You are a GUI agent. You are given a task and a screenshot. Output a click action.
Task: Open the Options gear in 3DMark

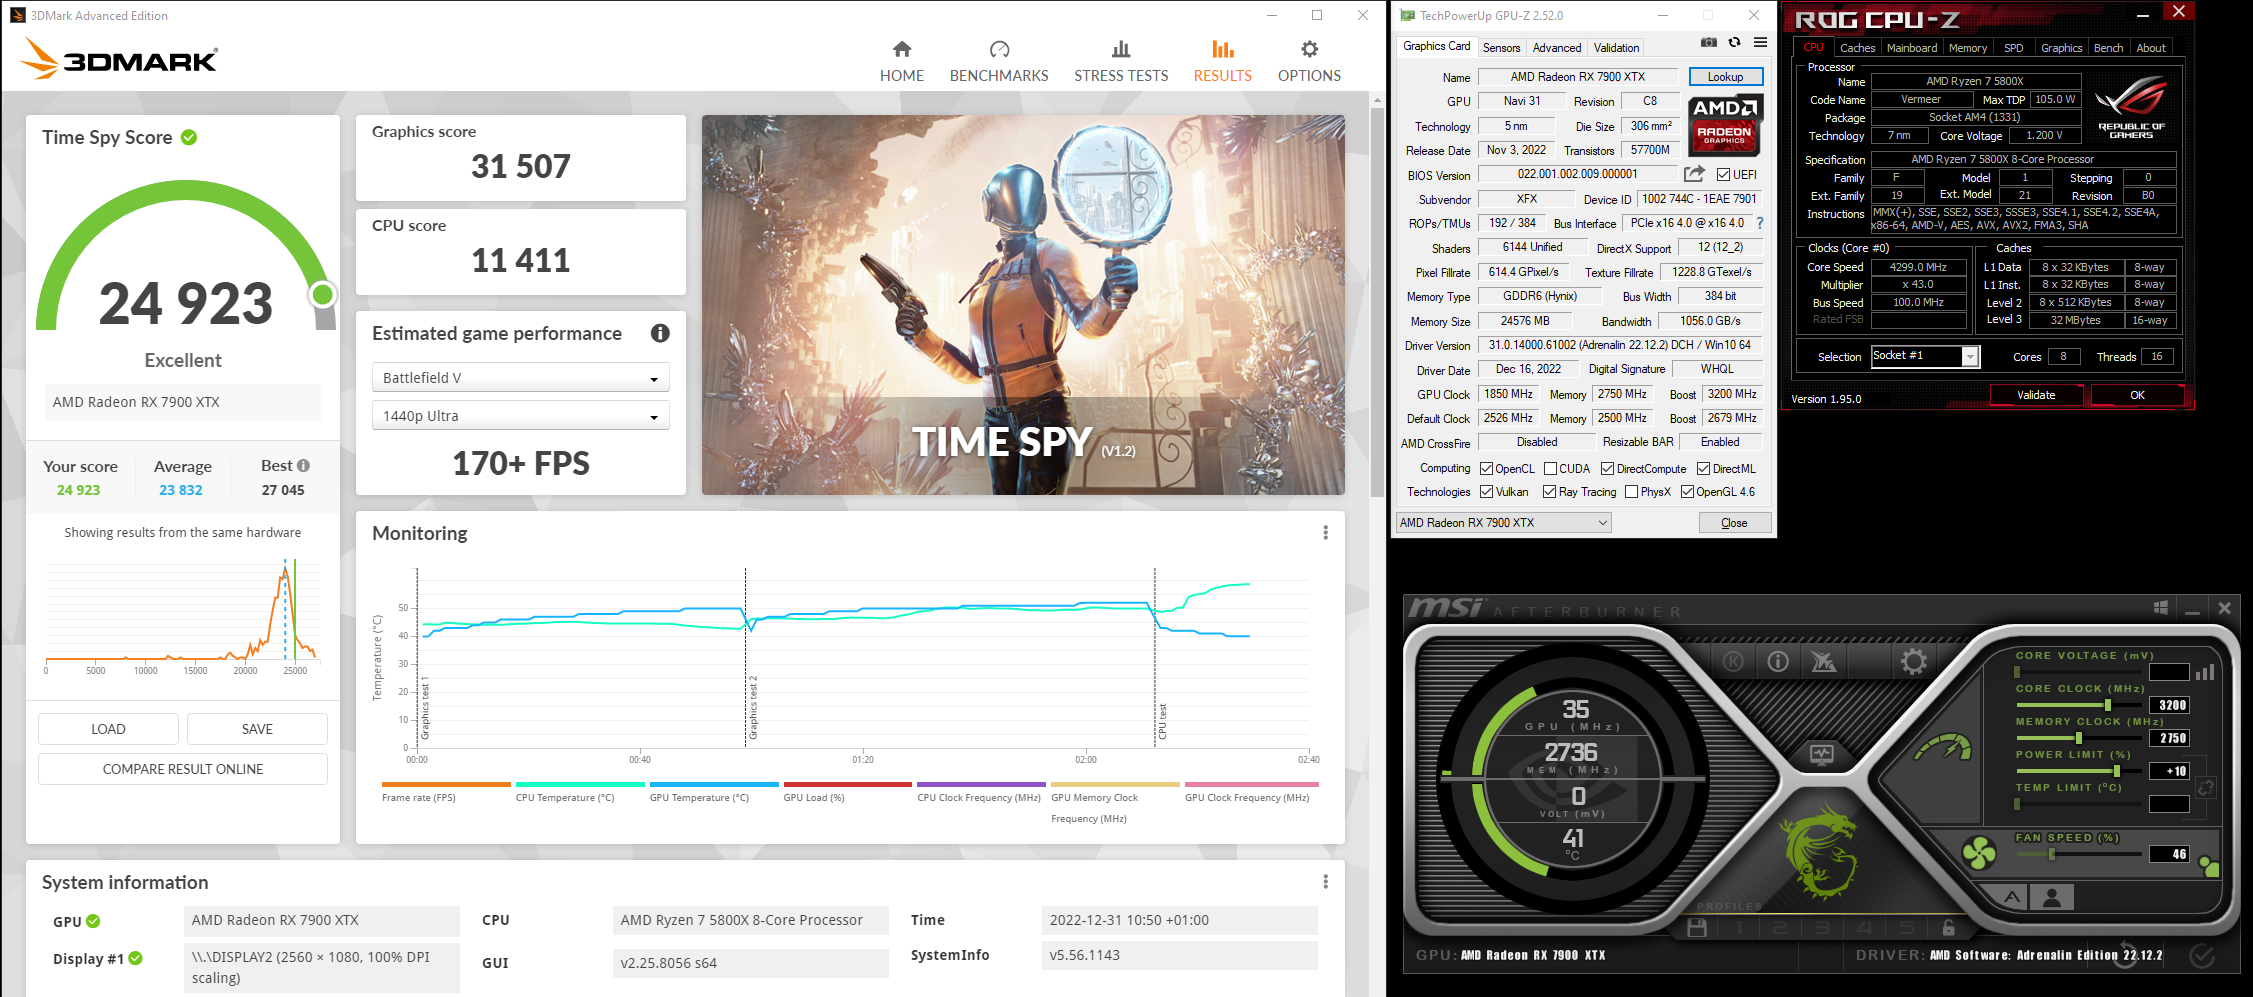(1309, 61)
